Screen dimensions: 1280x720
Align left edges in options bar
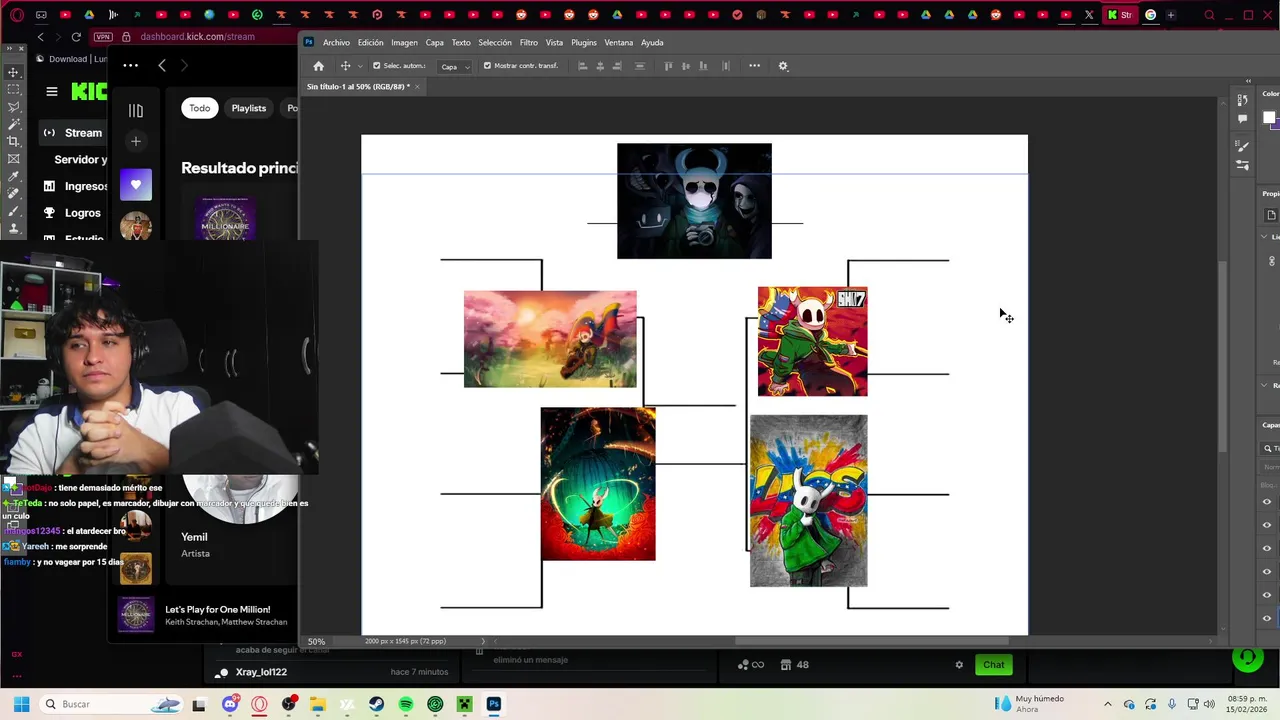(x=582, y=66)
